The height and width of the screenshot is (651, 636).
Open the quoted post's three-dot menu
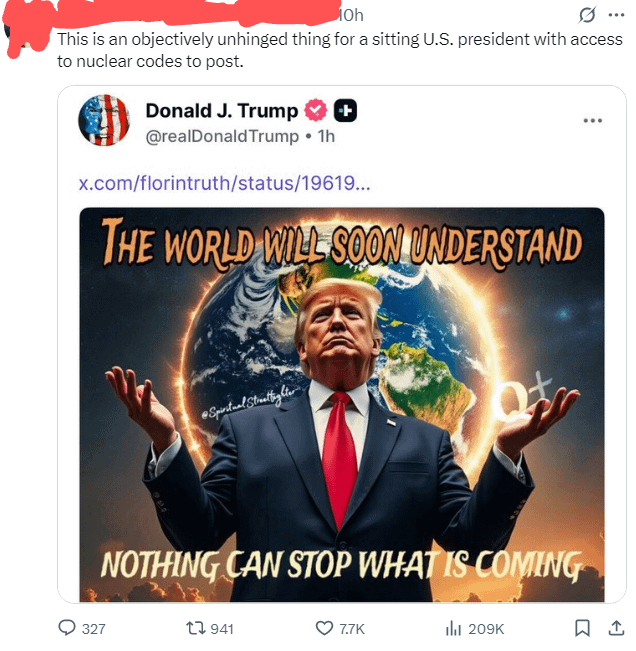point(592,120)
